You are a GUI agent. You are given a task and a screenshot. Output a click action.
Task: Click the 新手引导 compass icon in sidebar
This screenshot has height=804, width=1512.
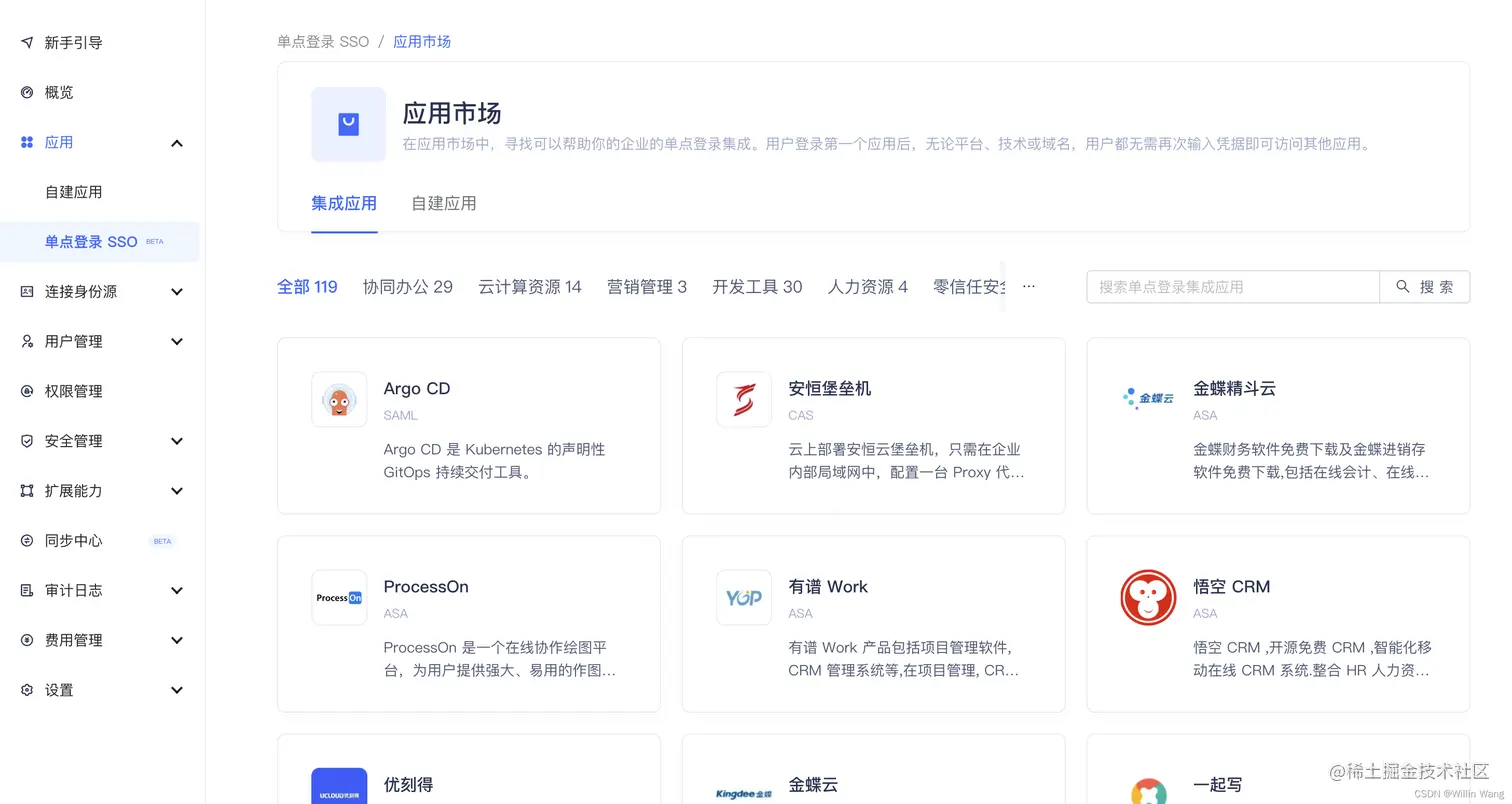(x=27, y=42)
